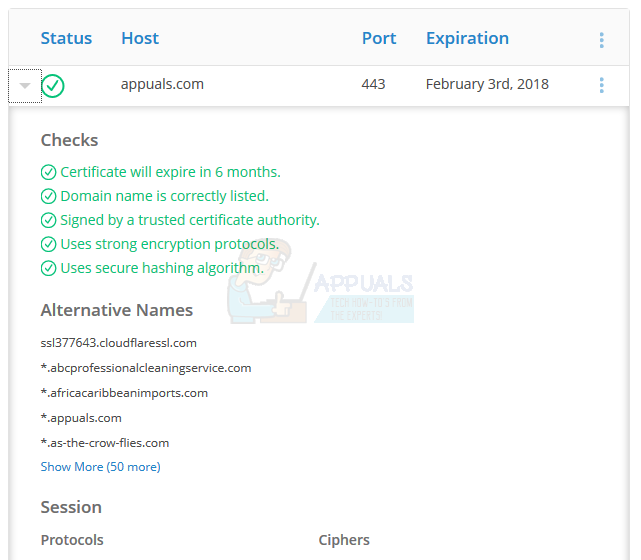The width and height of the screenshot is (641, 560).
Task: Click the trusted certificate authority check icon
Action: pos(48,220)
